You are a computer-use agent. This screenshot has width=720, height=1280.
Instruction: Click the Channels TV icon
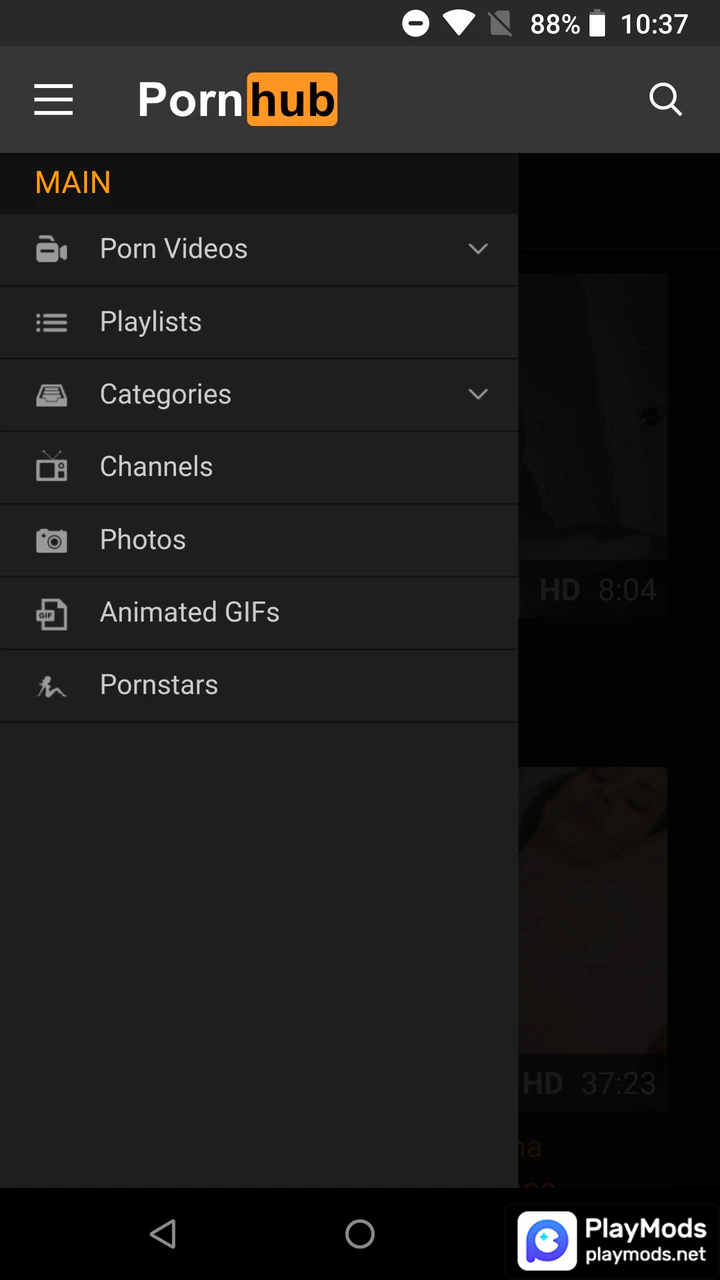51,466
